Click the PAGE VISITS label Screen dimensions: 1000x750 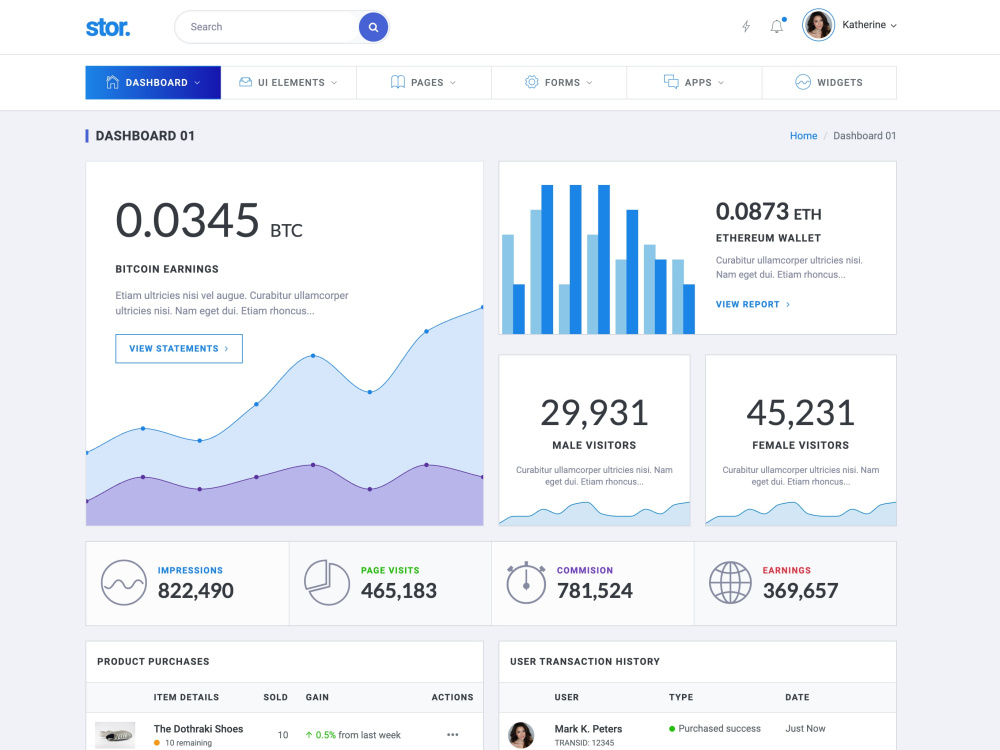(x=390, y=570)
